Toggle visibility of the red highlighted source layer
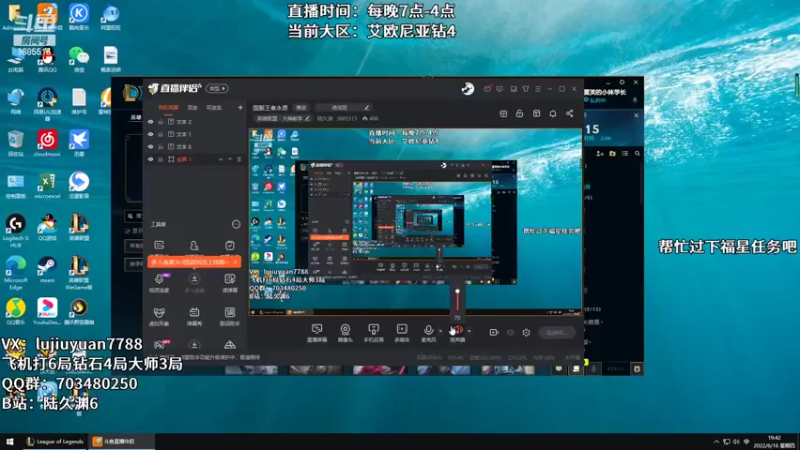The height and width of the screenshot is (450, 800). pyautogui.click(x=151, y=159)
